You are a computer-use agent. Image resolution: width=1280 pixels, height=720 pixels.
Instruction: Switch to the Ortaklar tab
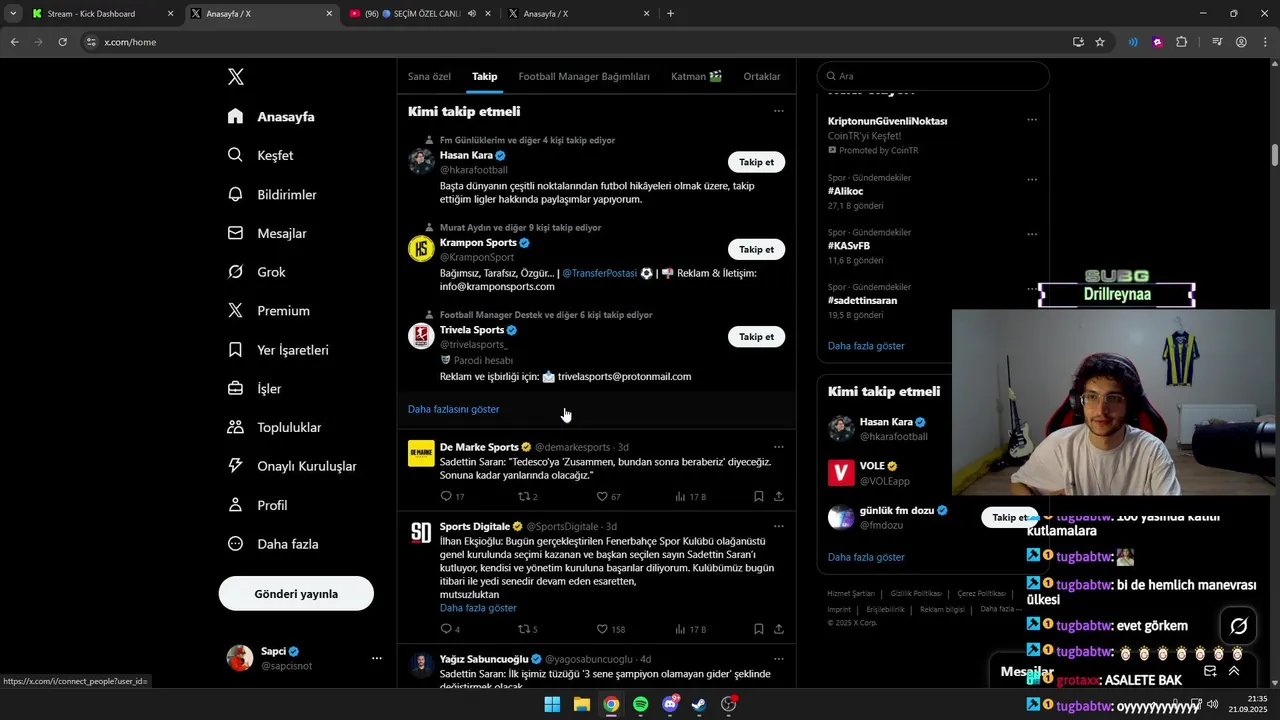[x=762, y=76]
